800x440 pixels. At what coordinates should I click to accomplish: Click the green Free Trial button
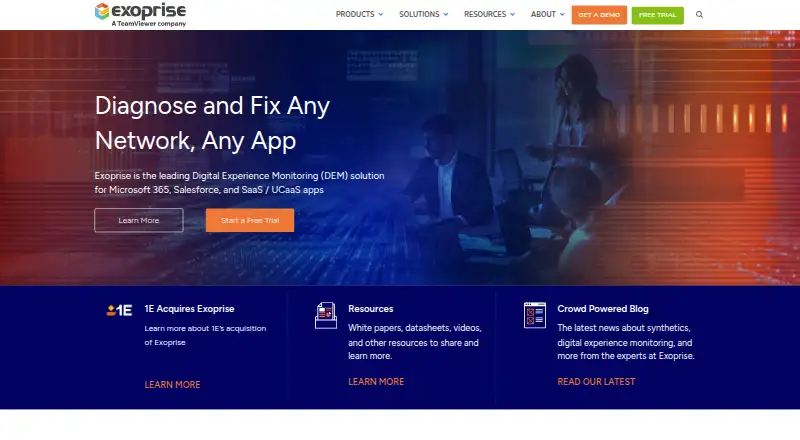coord(658,15)
